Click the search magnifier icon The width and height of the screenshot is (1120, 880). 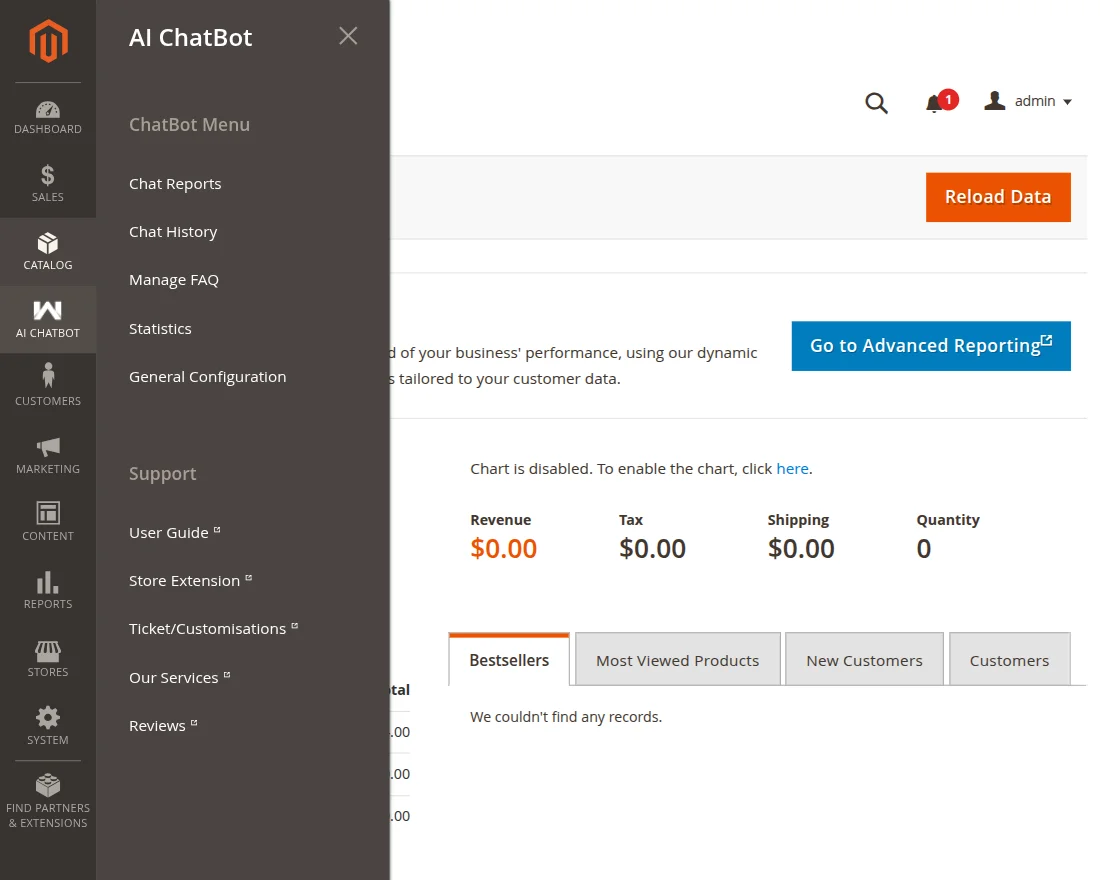coord(876,103)
